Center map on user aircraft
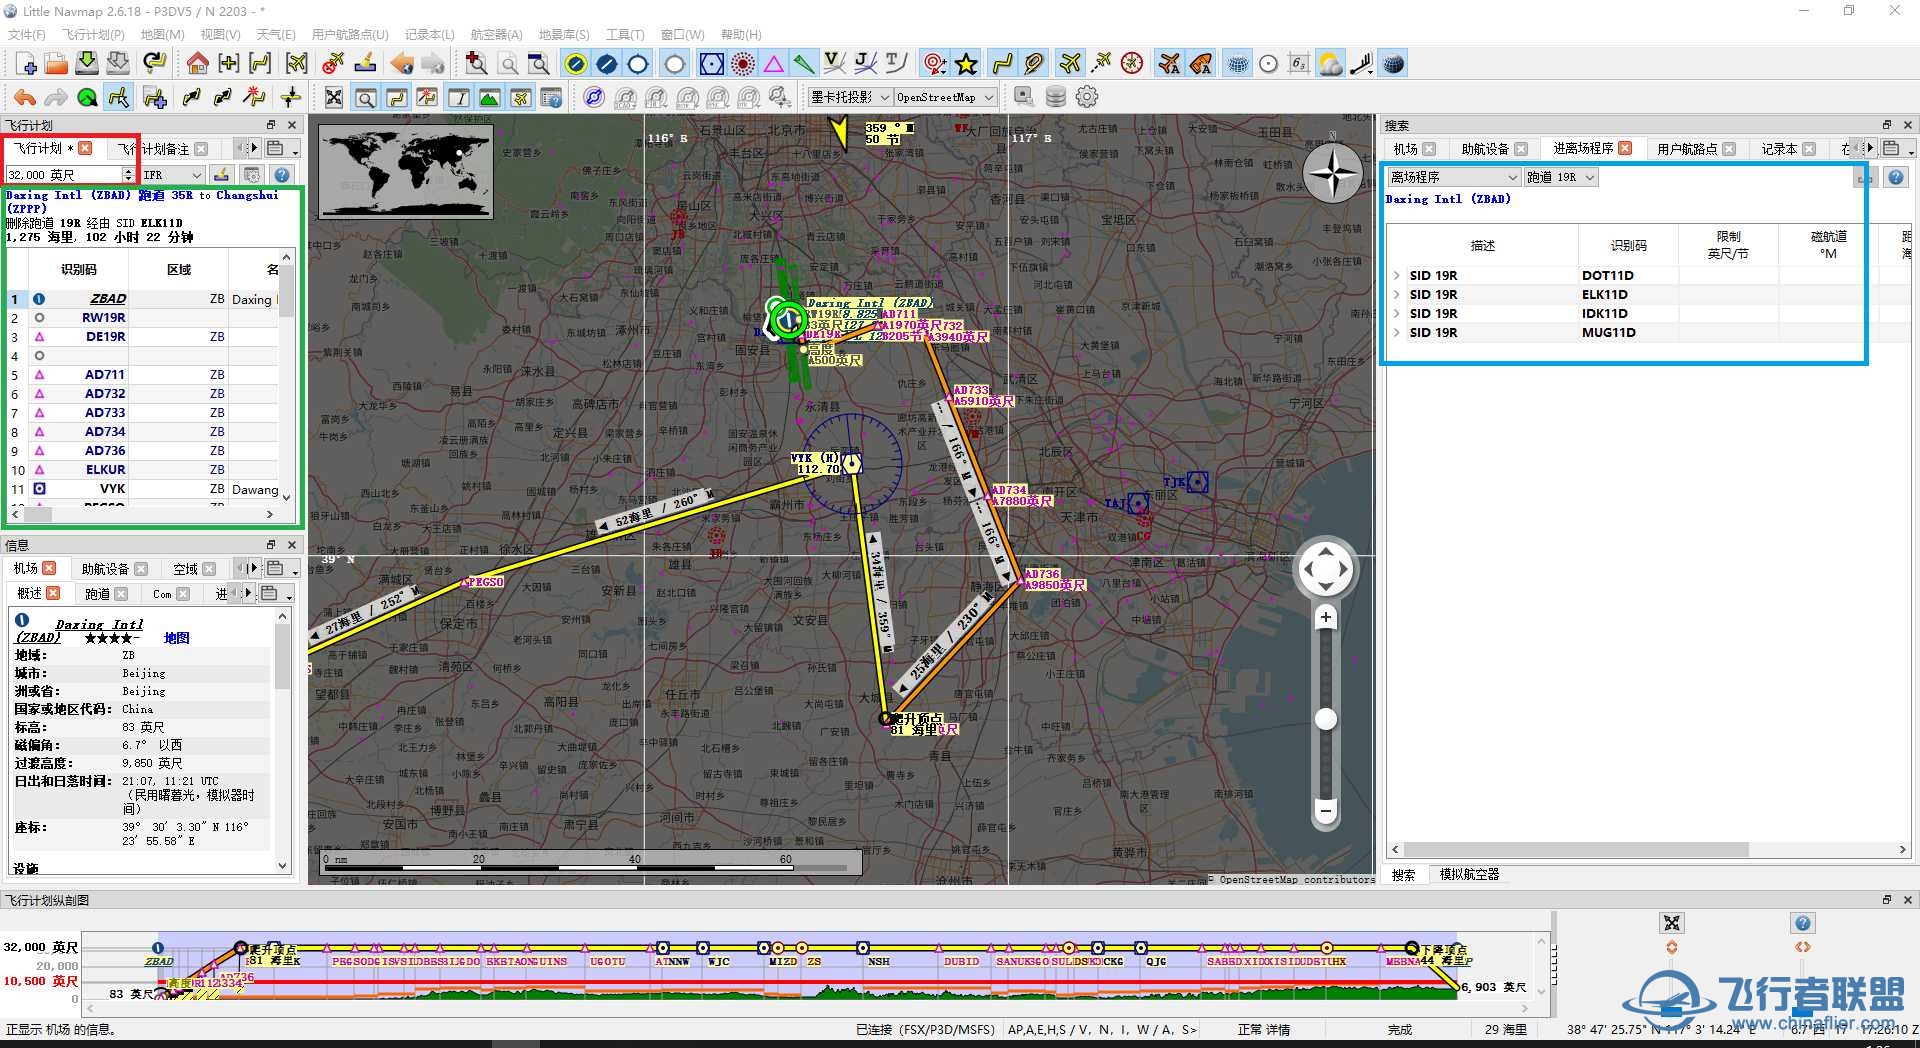Image resolution: width=1920 pixels, height=1048 pixels. point(296,64)
